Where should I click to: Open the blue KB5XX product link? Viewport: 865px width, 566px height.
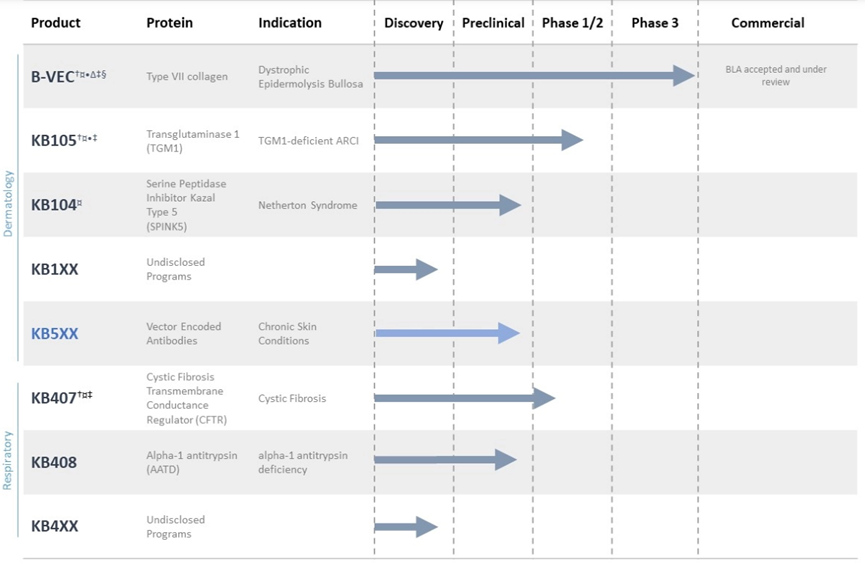[54, 333]
